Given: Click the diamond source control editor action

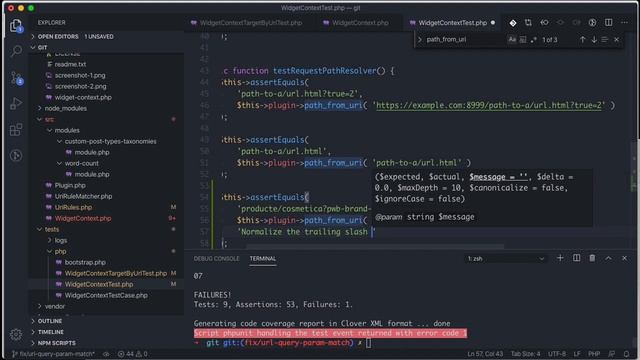Looking at the screenshot, I should pos(513,23).
